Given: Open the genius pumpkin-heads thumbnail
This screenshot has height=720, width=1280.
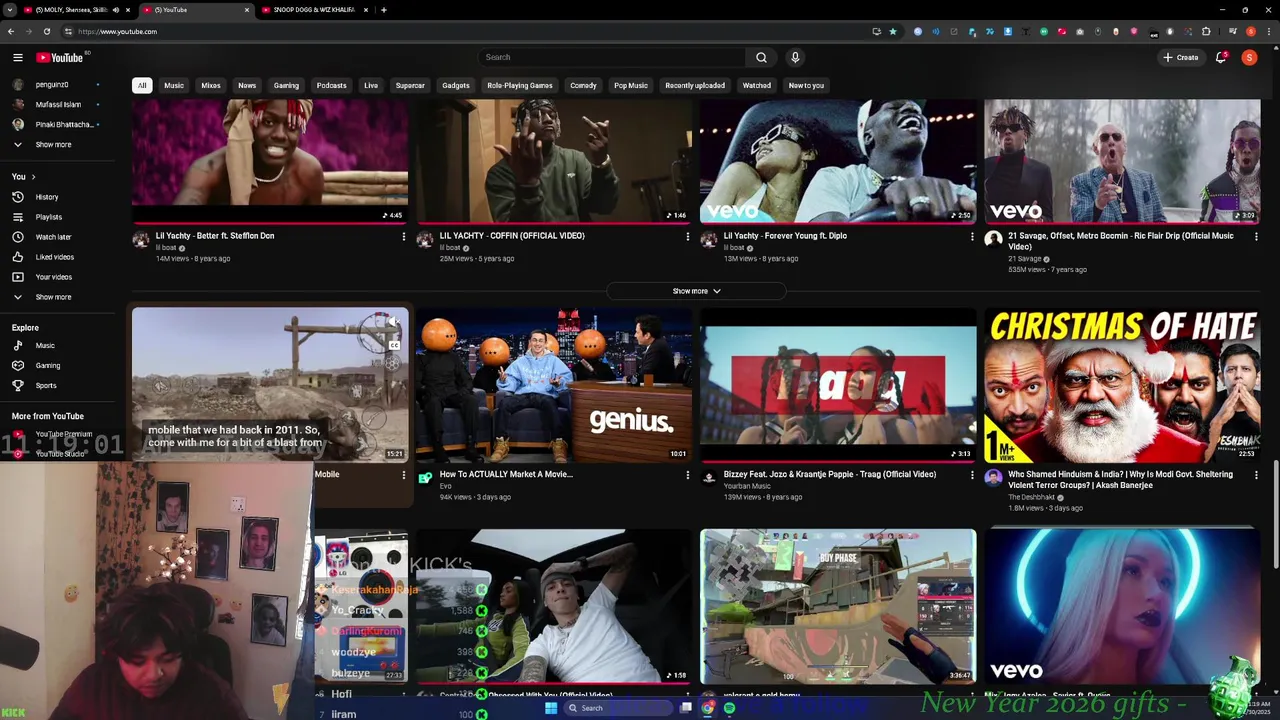Looking at the screenshot, I should (x=554, y=385).
